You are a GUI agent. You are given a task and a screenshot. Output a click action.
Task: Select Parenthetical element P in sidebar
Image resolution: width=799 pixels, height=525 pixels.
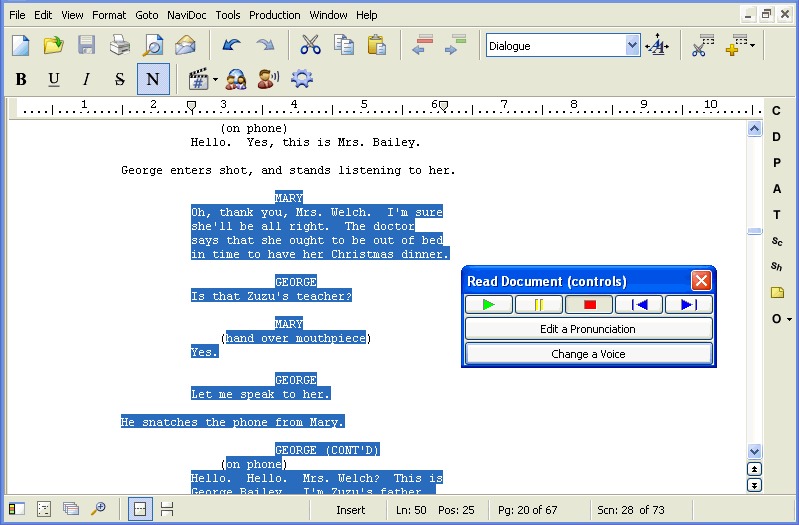click(776, 163)
